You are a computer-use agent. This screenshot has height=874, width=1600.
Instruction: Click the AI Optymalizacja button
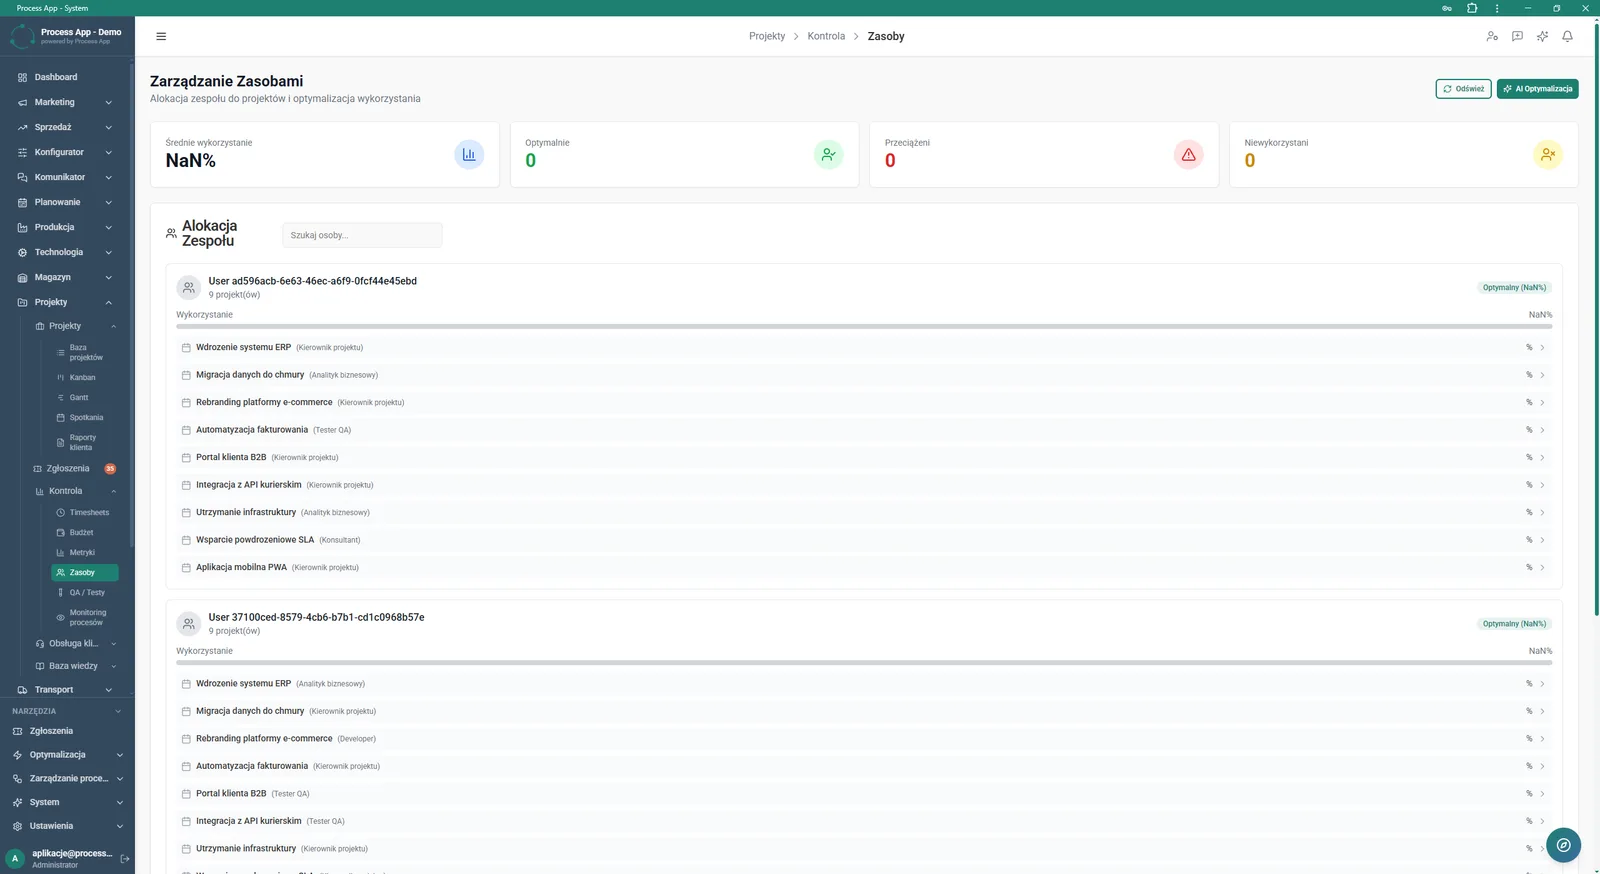pos(1537,89)
